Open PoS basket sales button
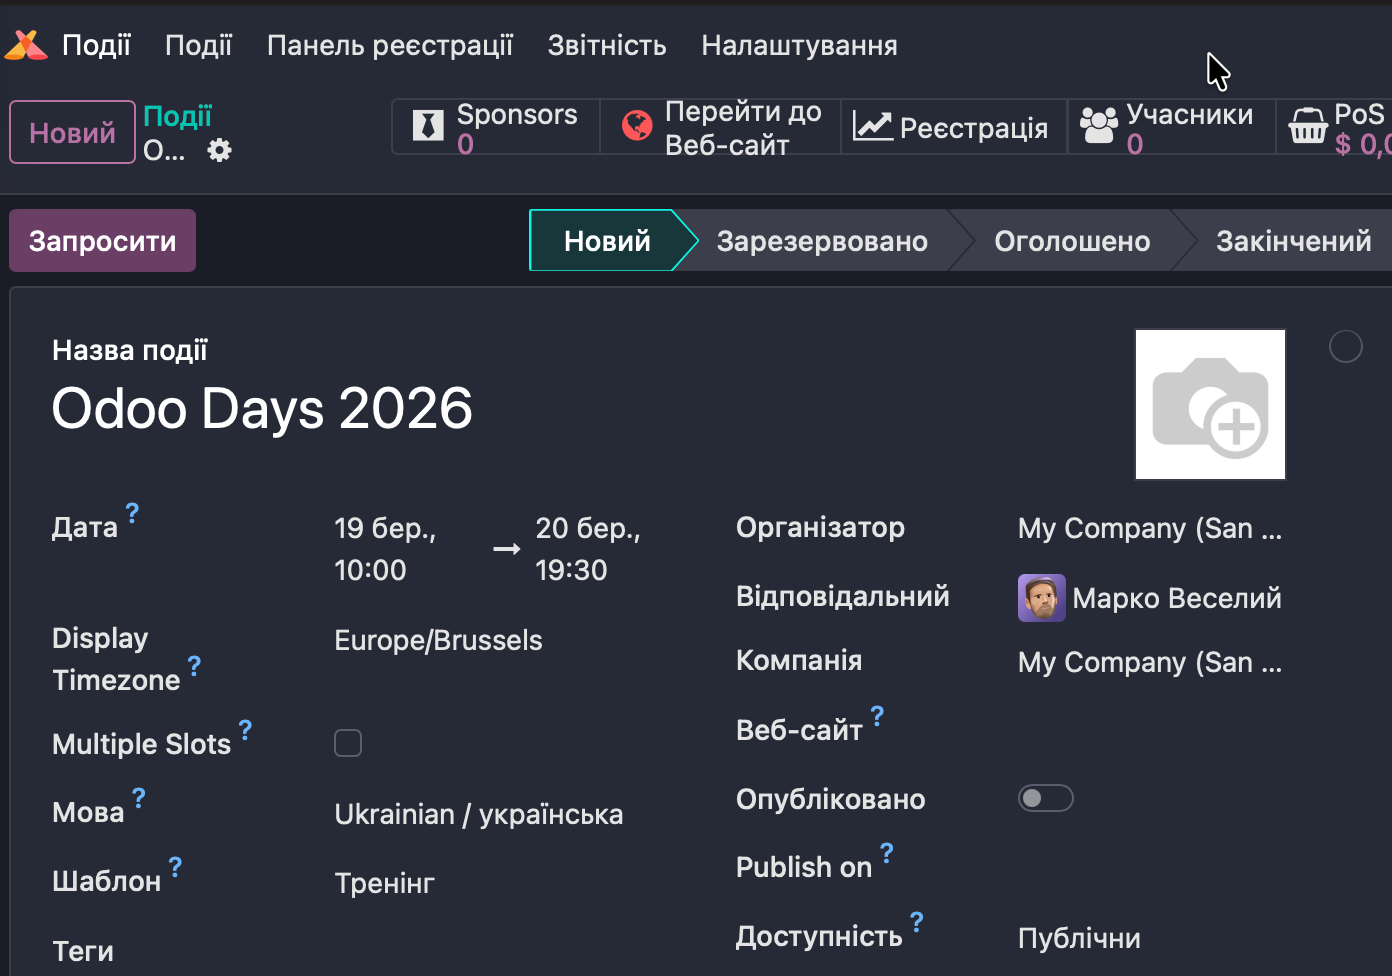Image resolution: width=1392 pixels, height=976 pixels. (1337, 127)
